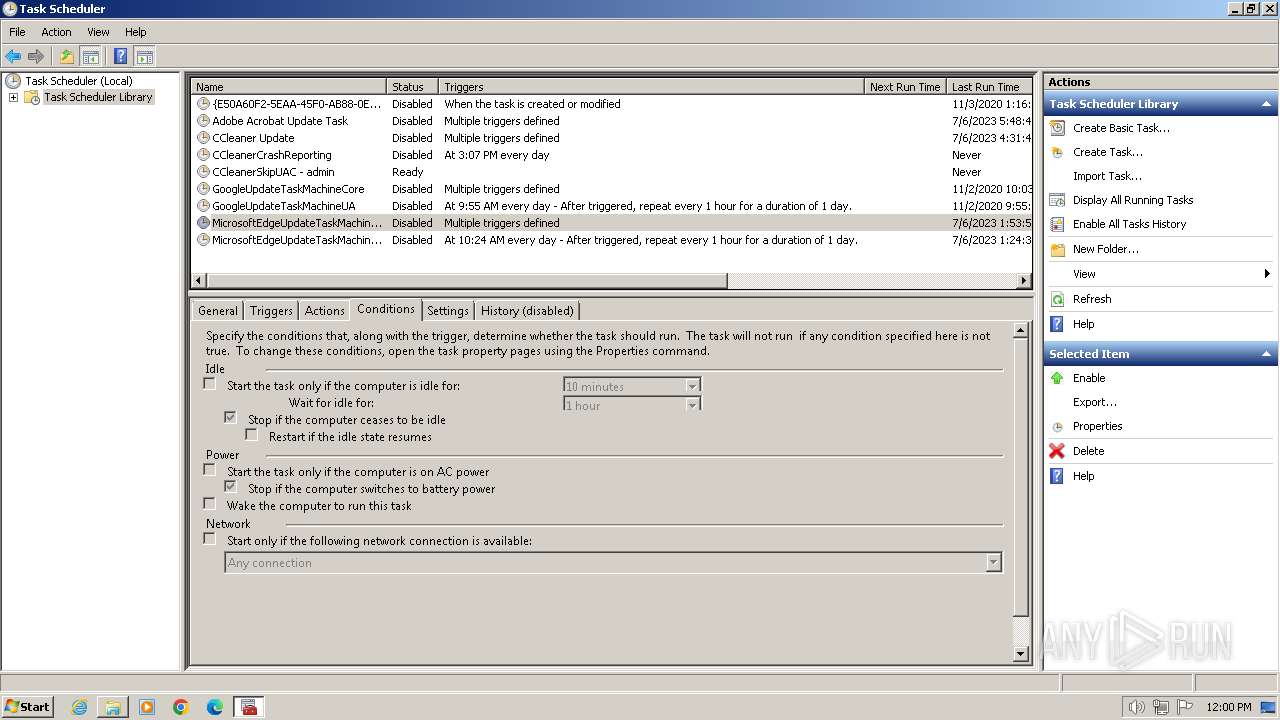The image size is (1280, 720).
Task: Click the volume speaker tray icon
Action: pyautogui.click(x=1136, y=707)
